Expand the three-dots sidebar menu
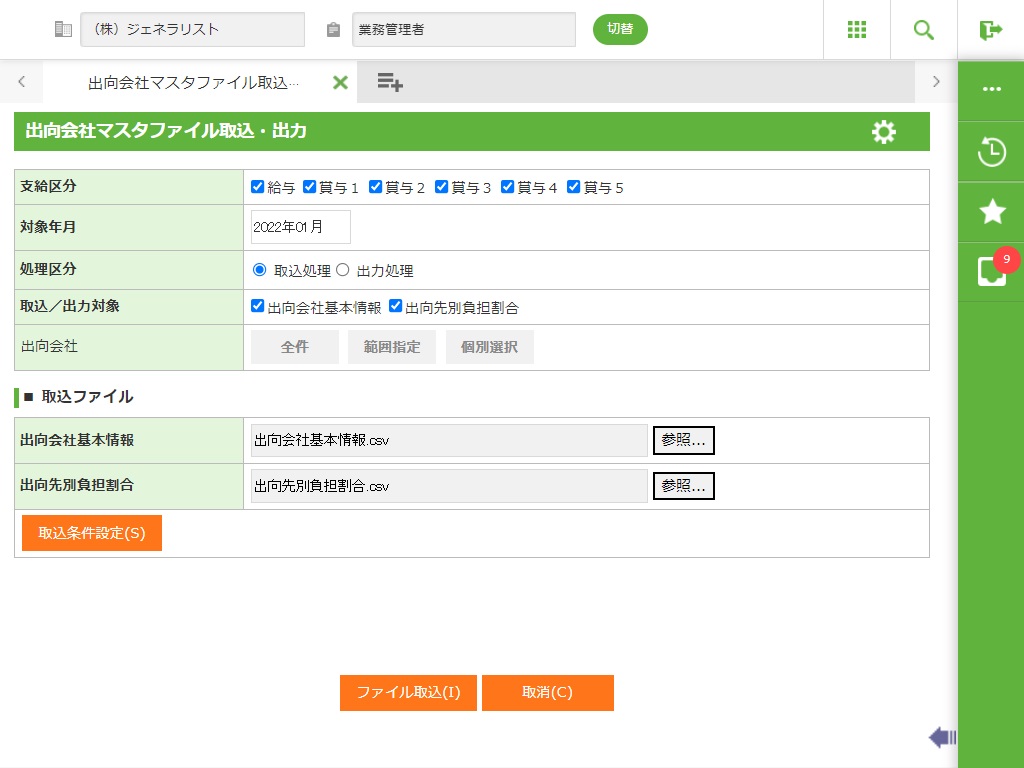Viewport: 1024px width, 768px height. tap(991, 89)
